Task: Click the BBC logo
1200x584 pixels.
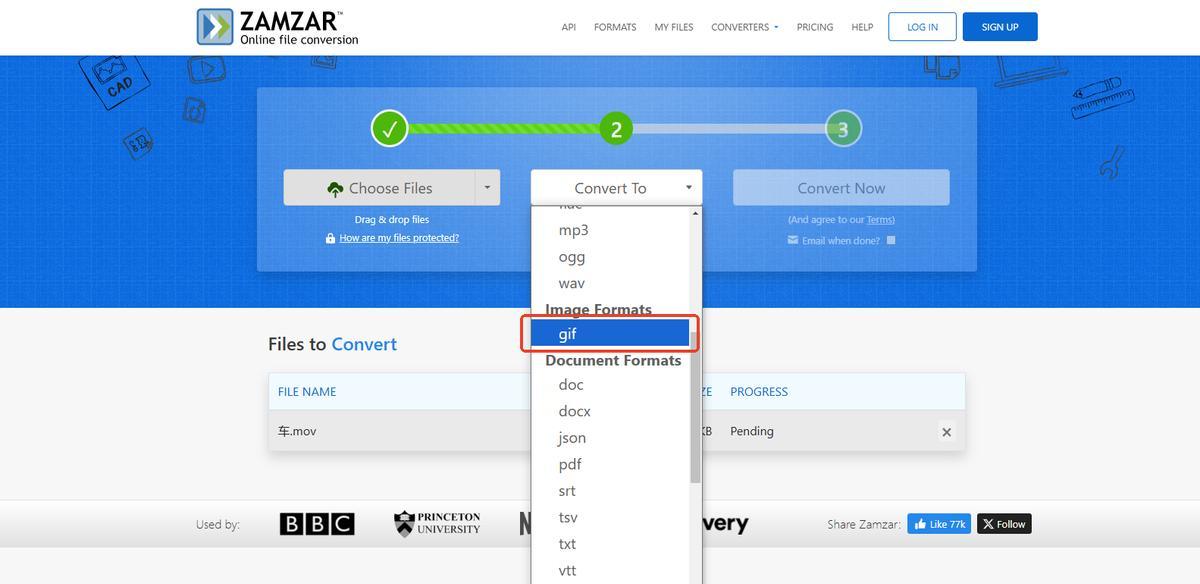Action: tap(316, 524)
